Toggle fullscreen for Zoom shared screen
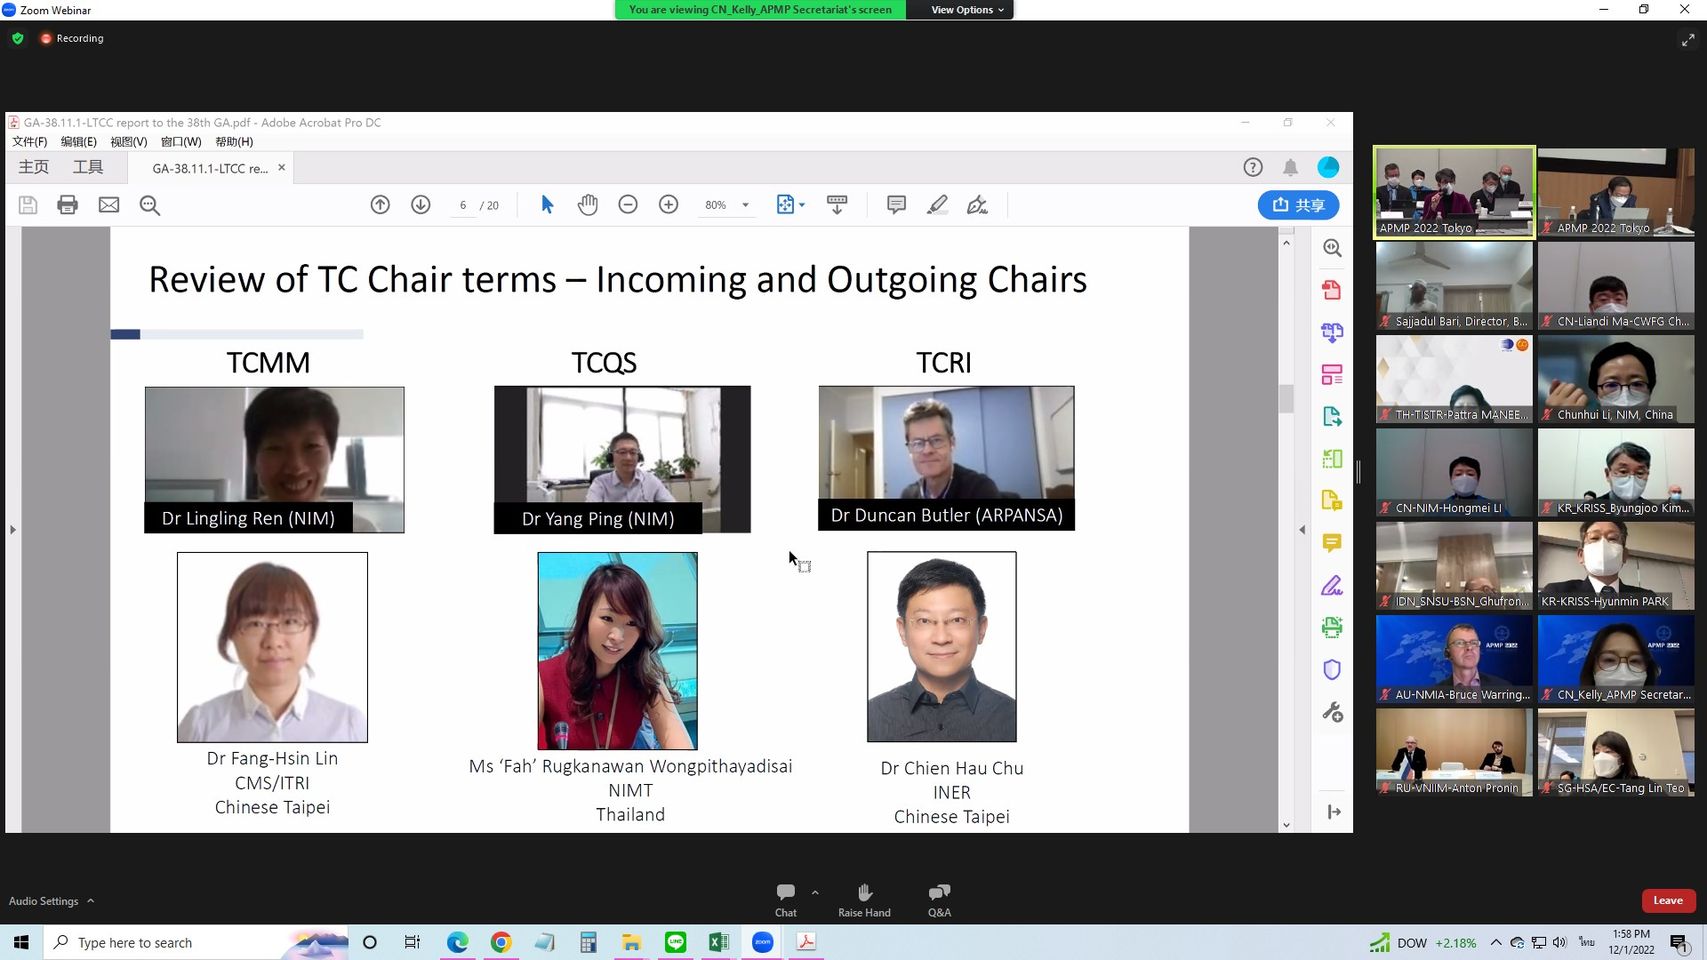This screenshot has width=1707, height=960. coord(1688,40)
